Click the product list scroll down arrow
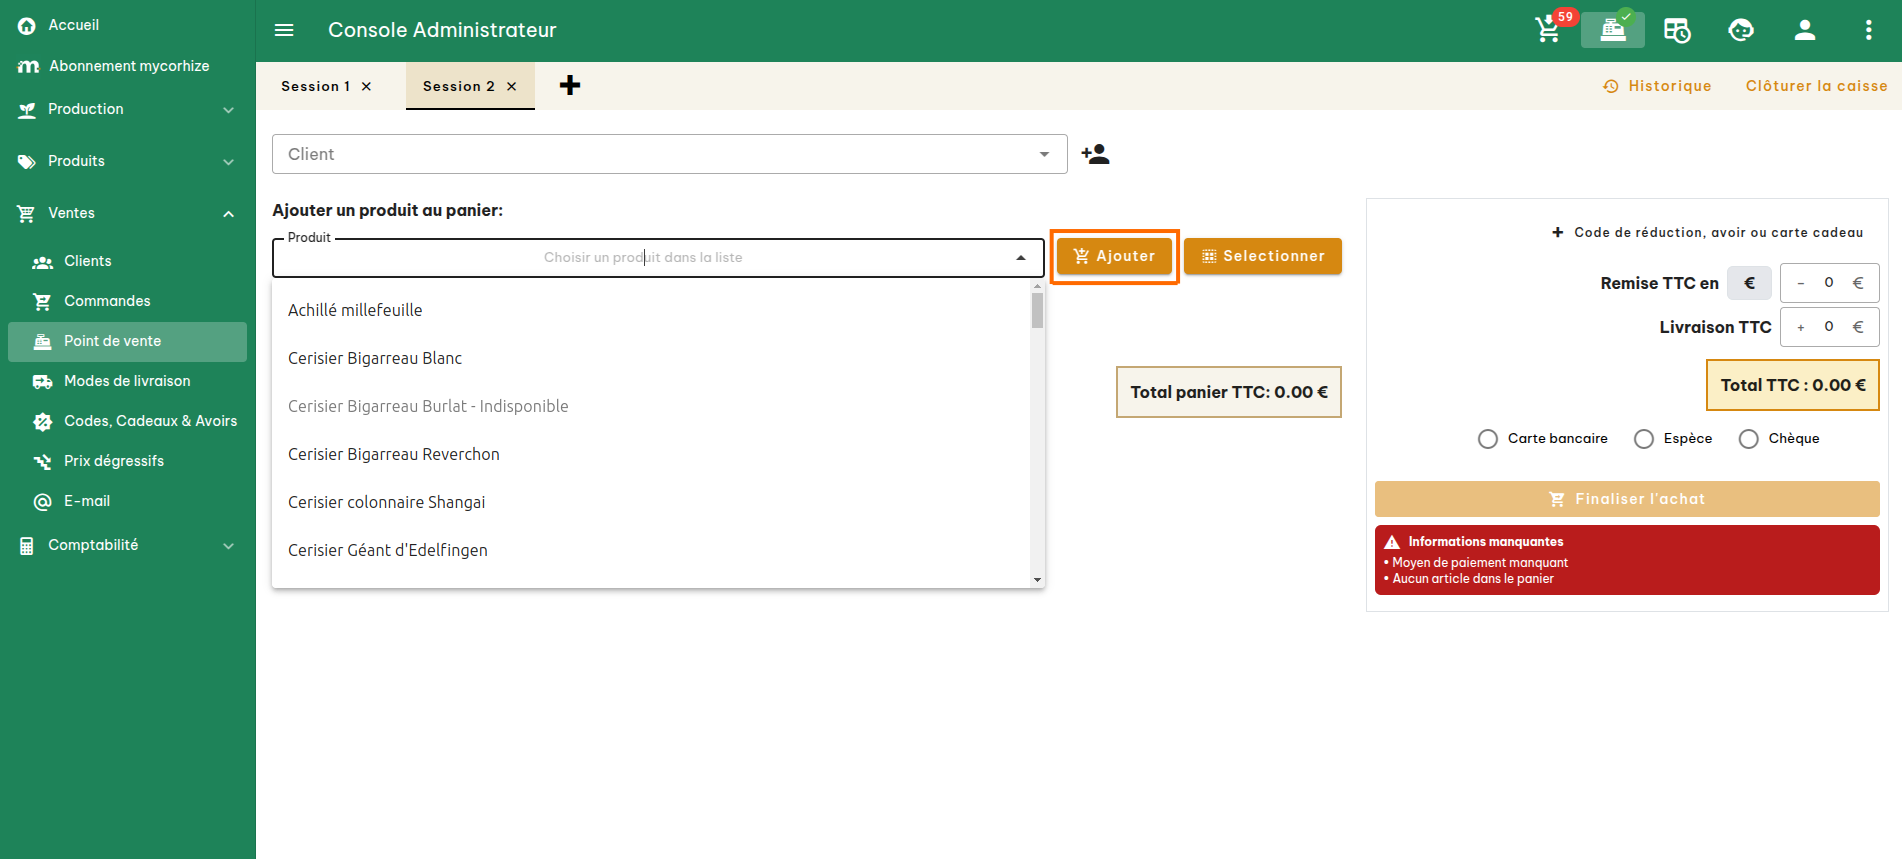 [x=1037, y=580]
